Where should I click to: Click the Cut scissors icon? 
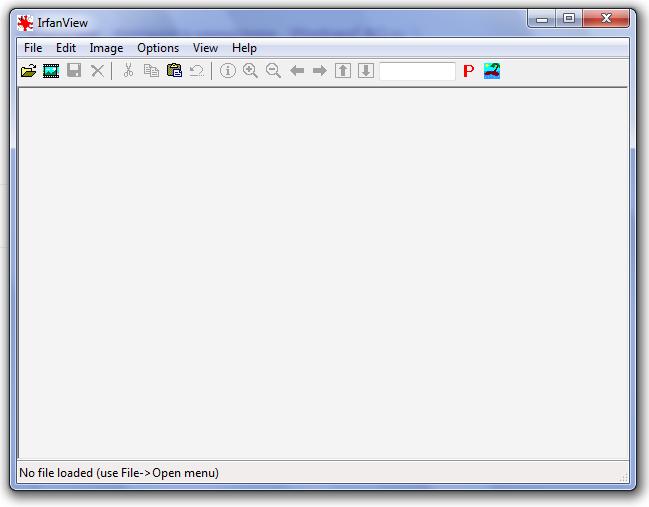[128, 71]
